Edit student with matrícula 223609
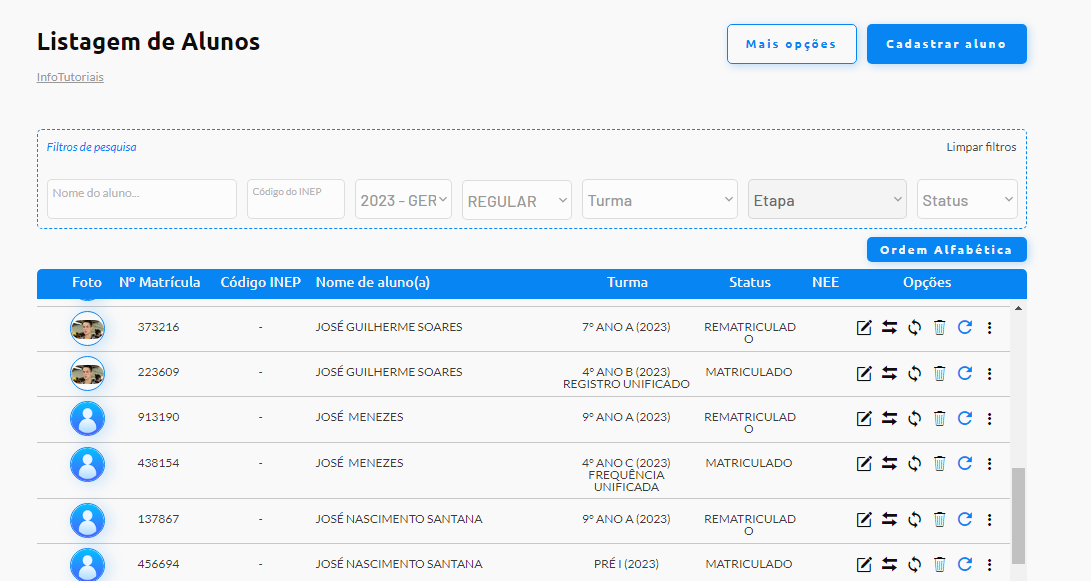This screenshot has width=1091, height=581. (863, 374)
